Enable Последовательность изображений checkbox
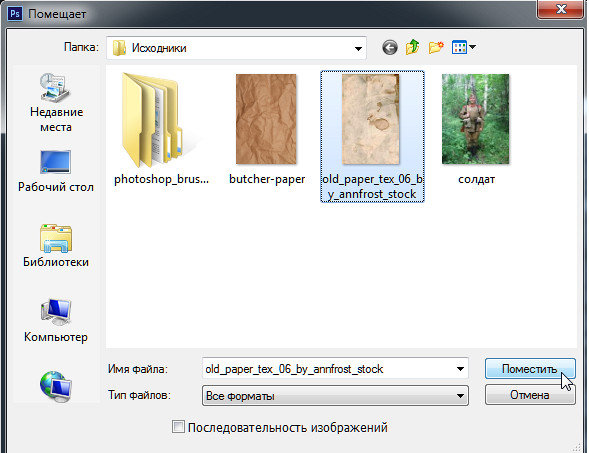 (x=178, y=427)
